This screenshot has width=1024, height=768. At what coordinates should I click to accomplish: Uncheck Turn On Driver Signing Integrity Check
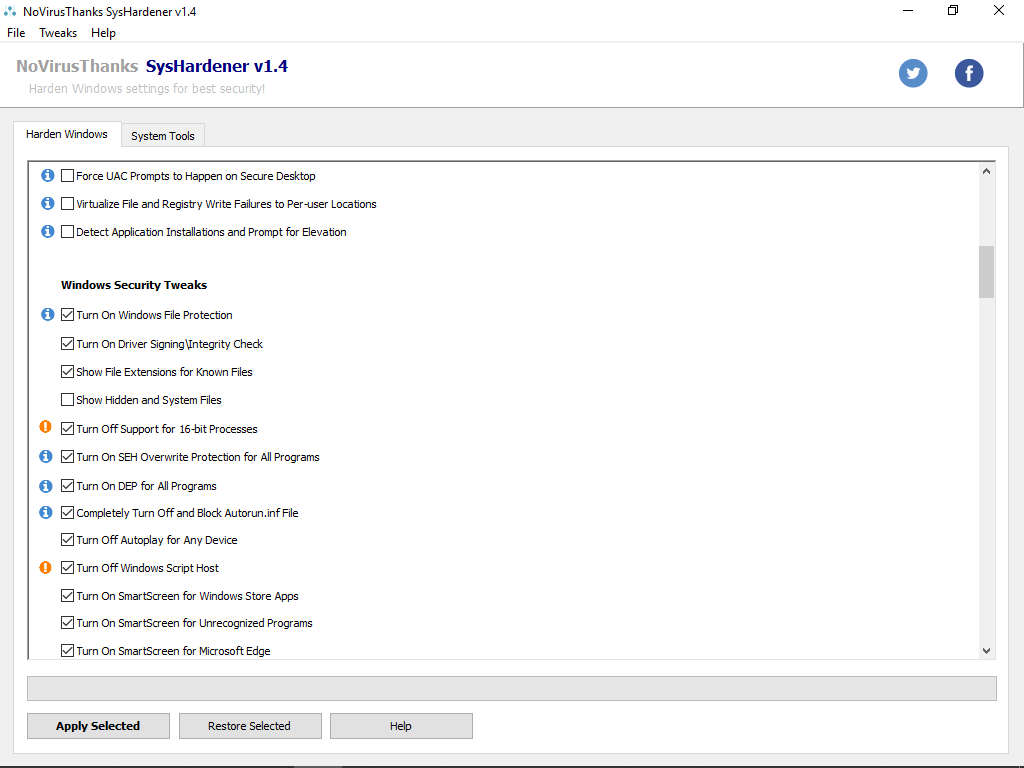(x=67, y=344)
